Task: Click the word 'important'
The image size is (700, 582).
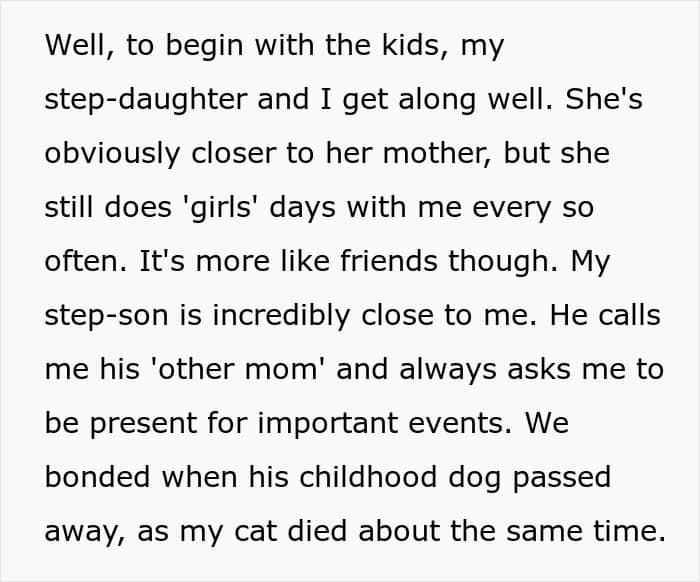Action: coord(328,424)
